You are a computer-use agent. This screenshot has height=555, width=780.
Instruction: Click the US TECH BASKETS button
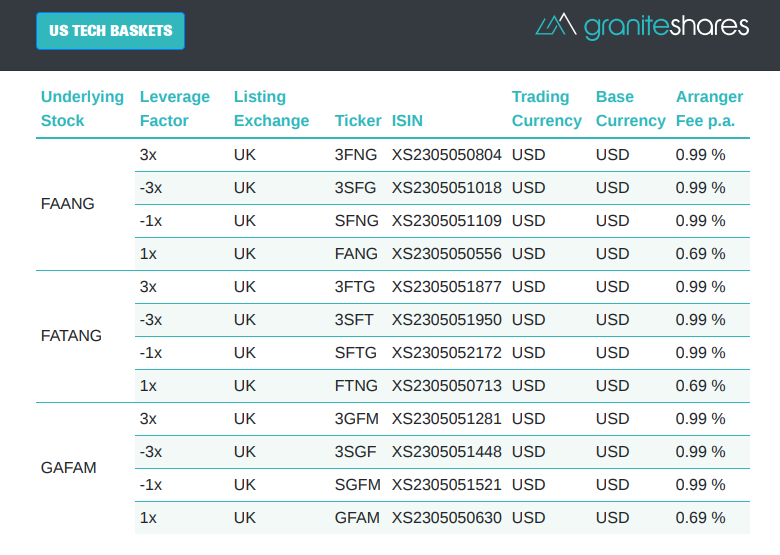point(110,30)
